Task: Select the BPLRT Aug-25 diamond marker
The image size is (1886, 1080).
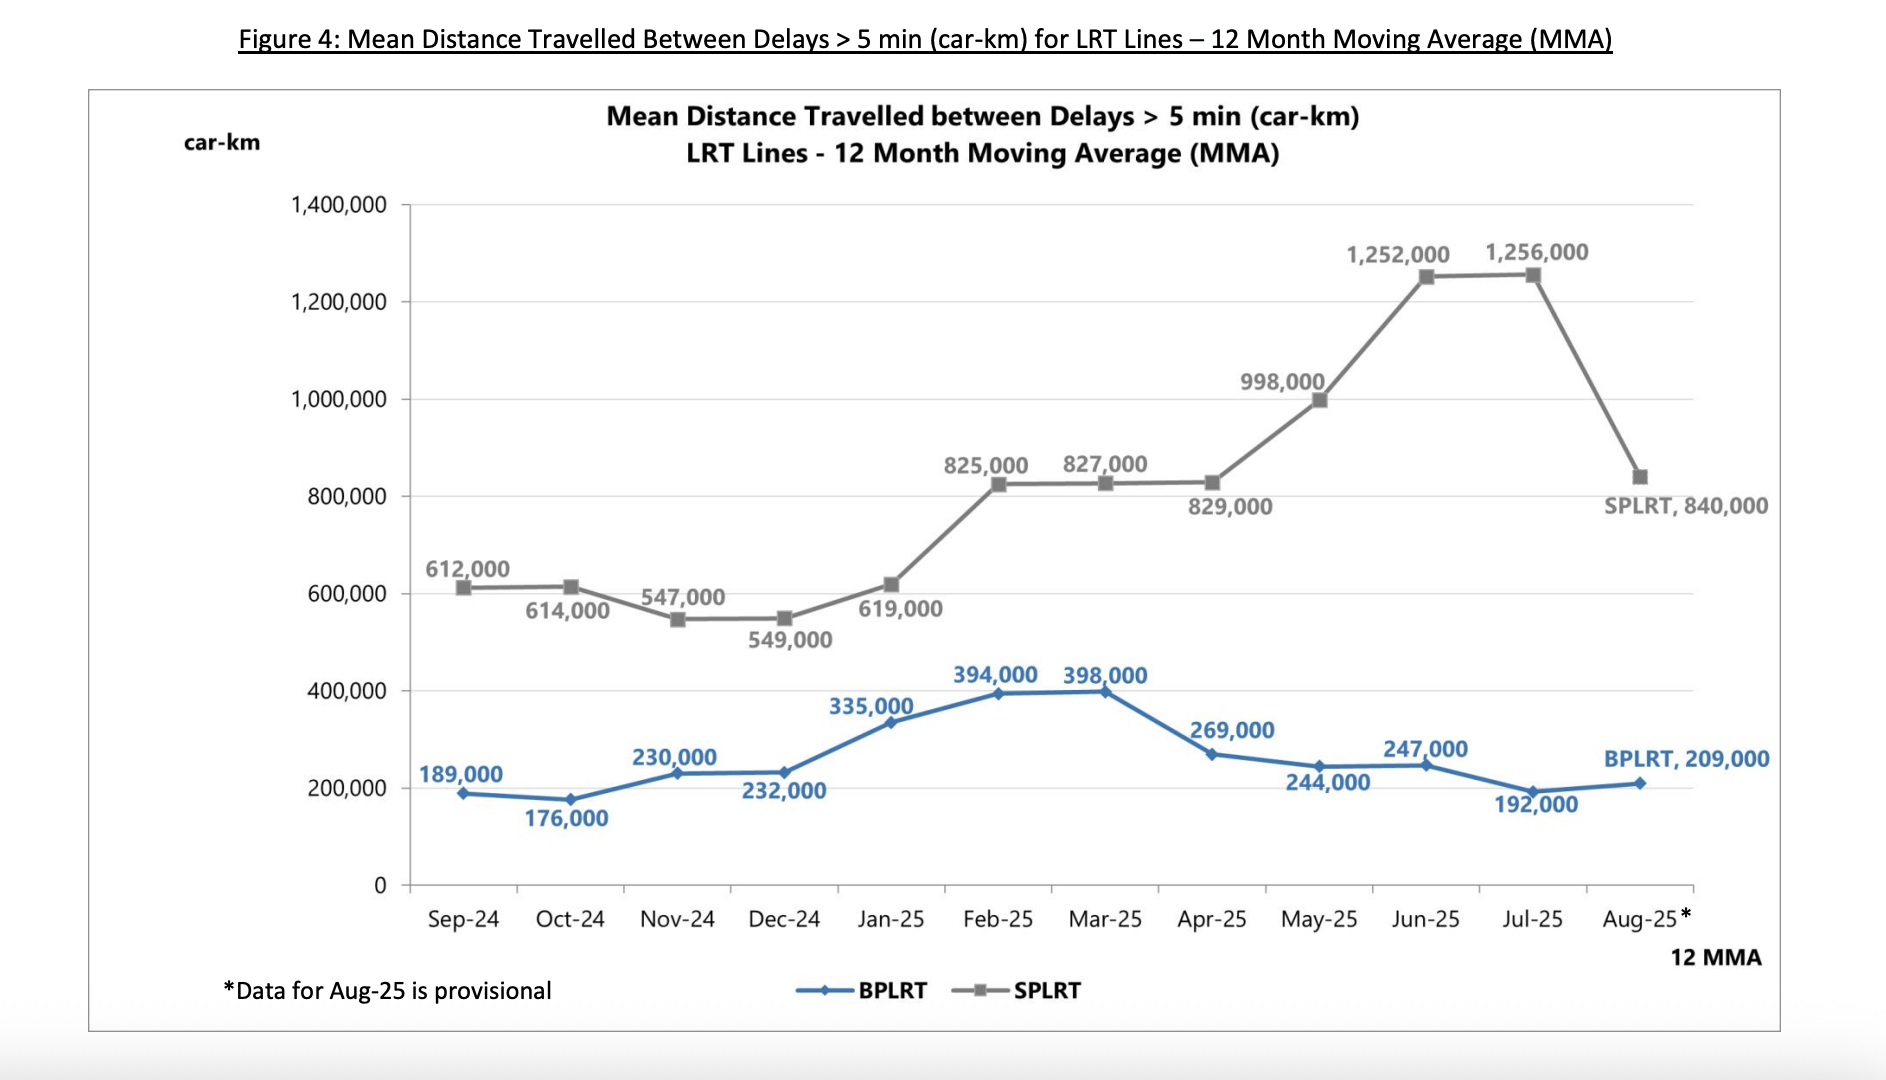Action: [x=1640, y=783]
